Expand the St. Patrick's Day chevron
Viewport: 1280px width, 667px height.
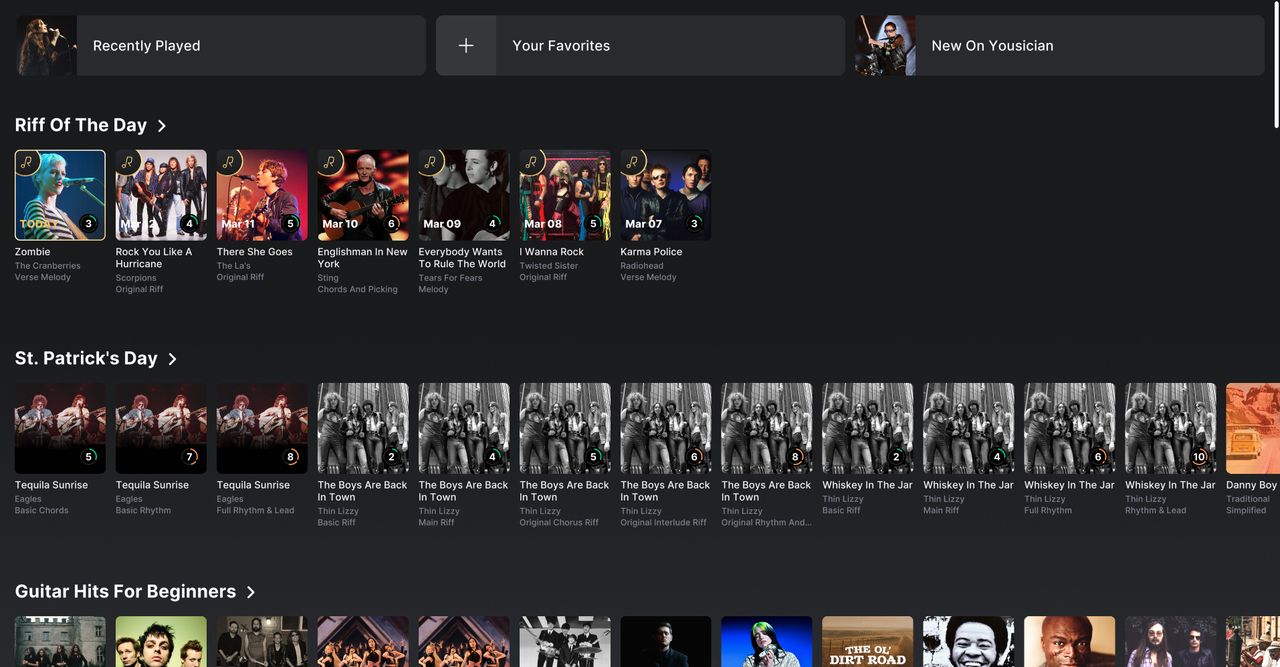172,358
